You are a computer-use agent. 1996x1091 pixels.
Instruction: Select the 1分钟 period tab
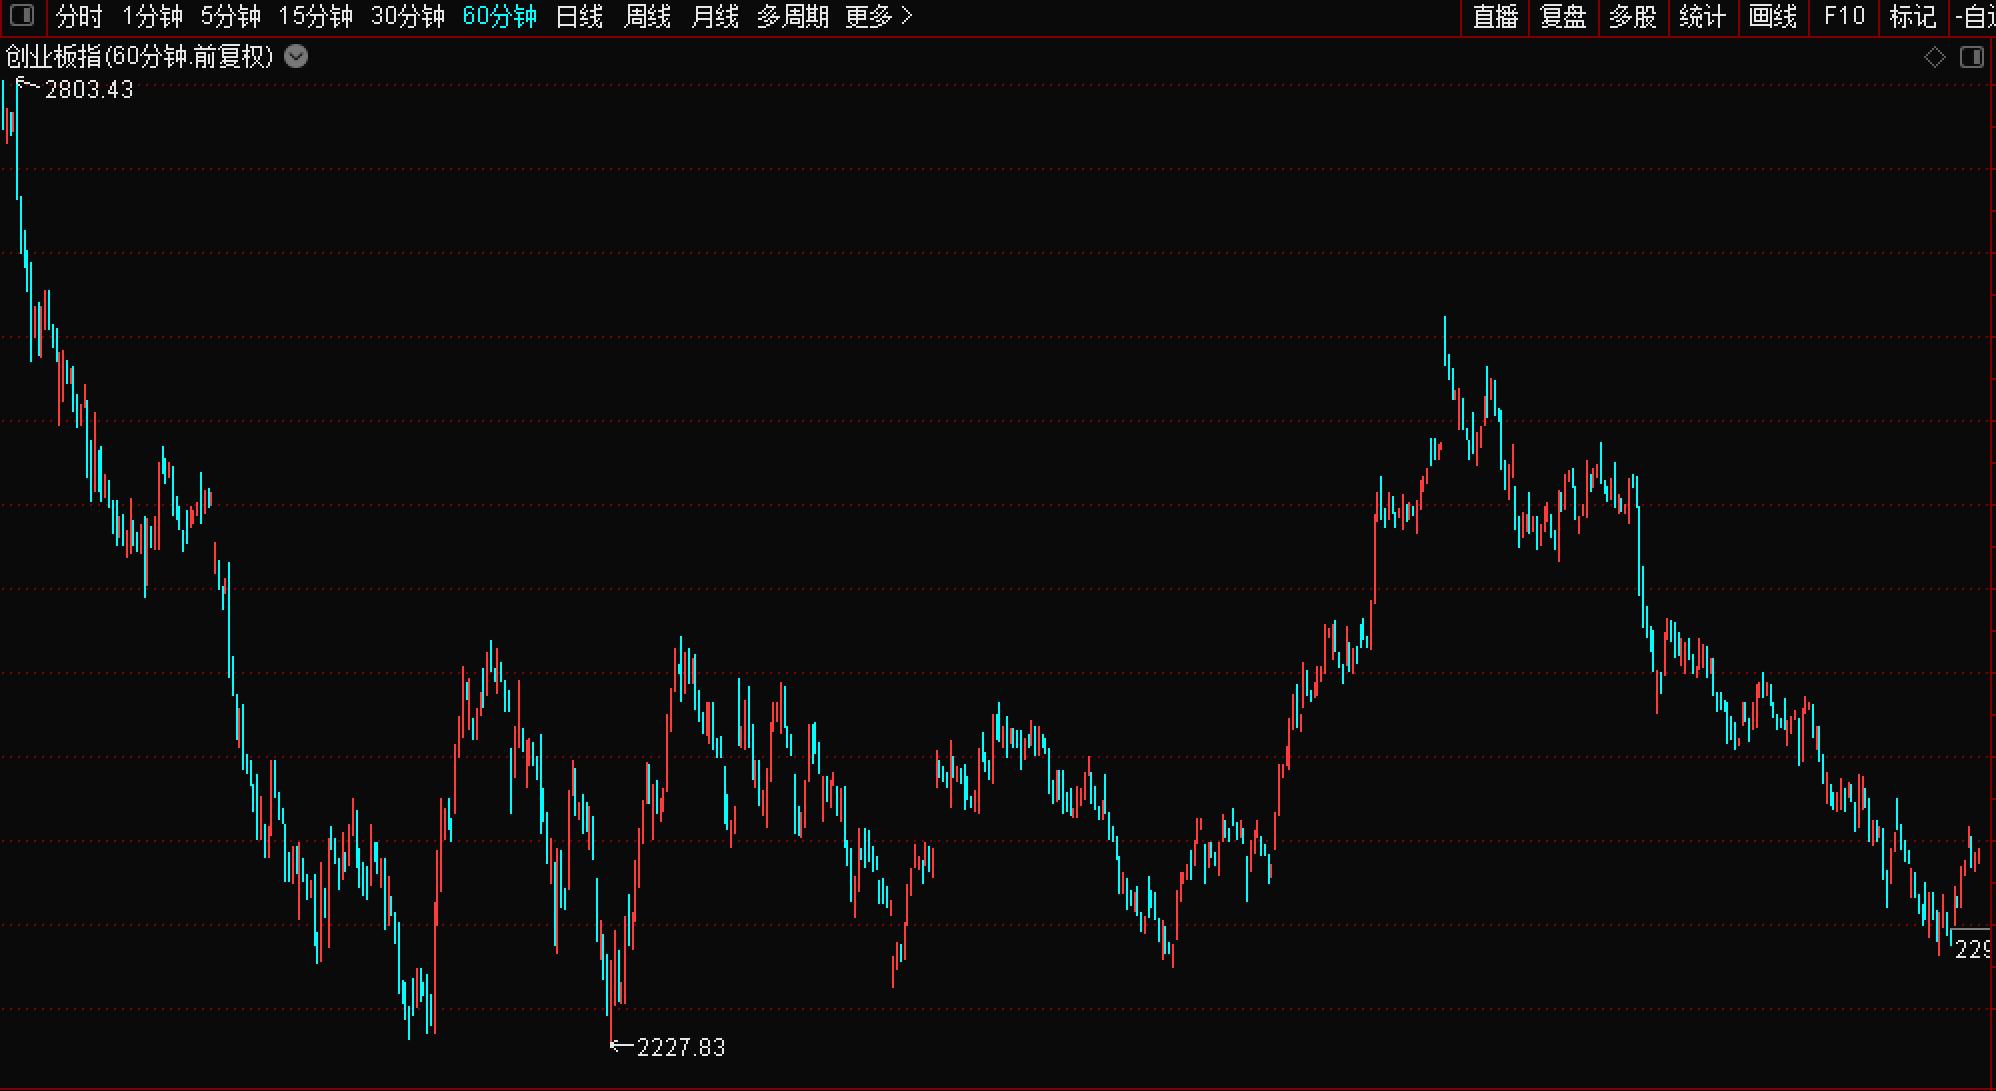(152, 16)
